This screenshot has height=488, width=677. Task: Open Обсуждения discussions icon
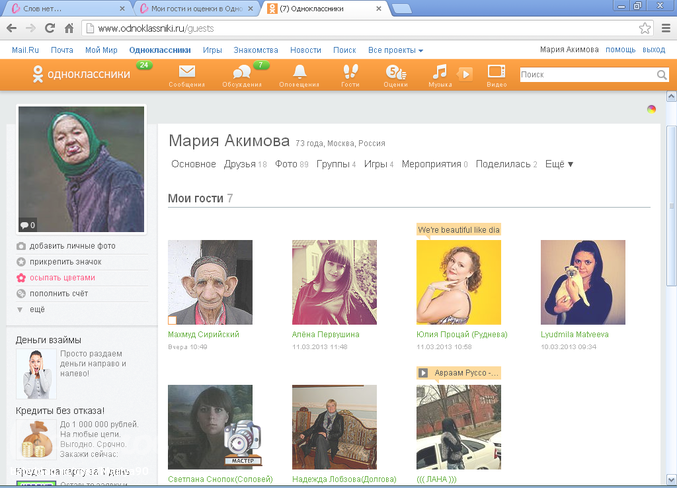pyautogui.click(x=241, y=72)
